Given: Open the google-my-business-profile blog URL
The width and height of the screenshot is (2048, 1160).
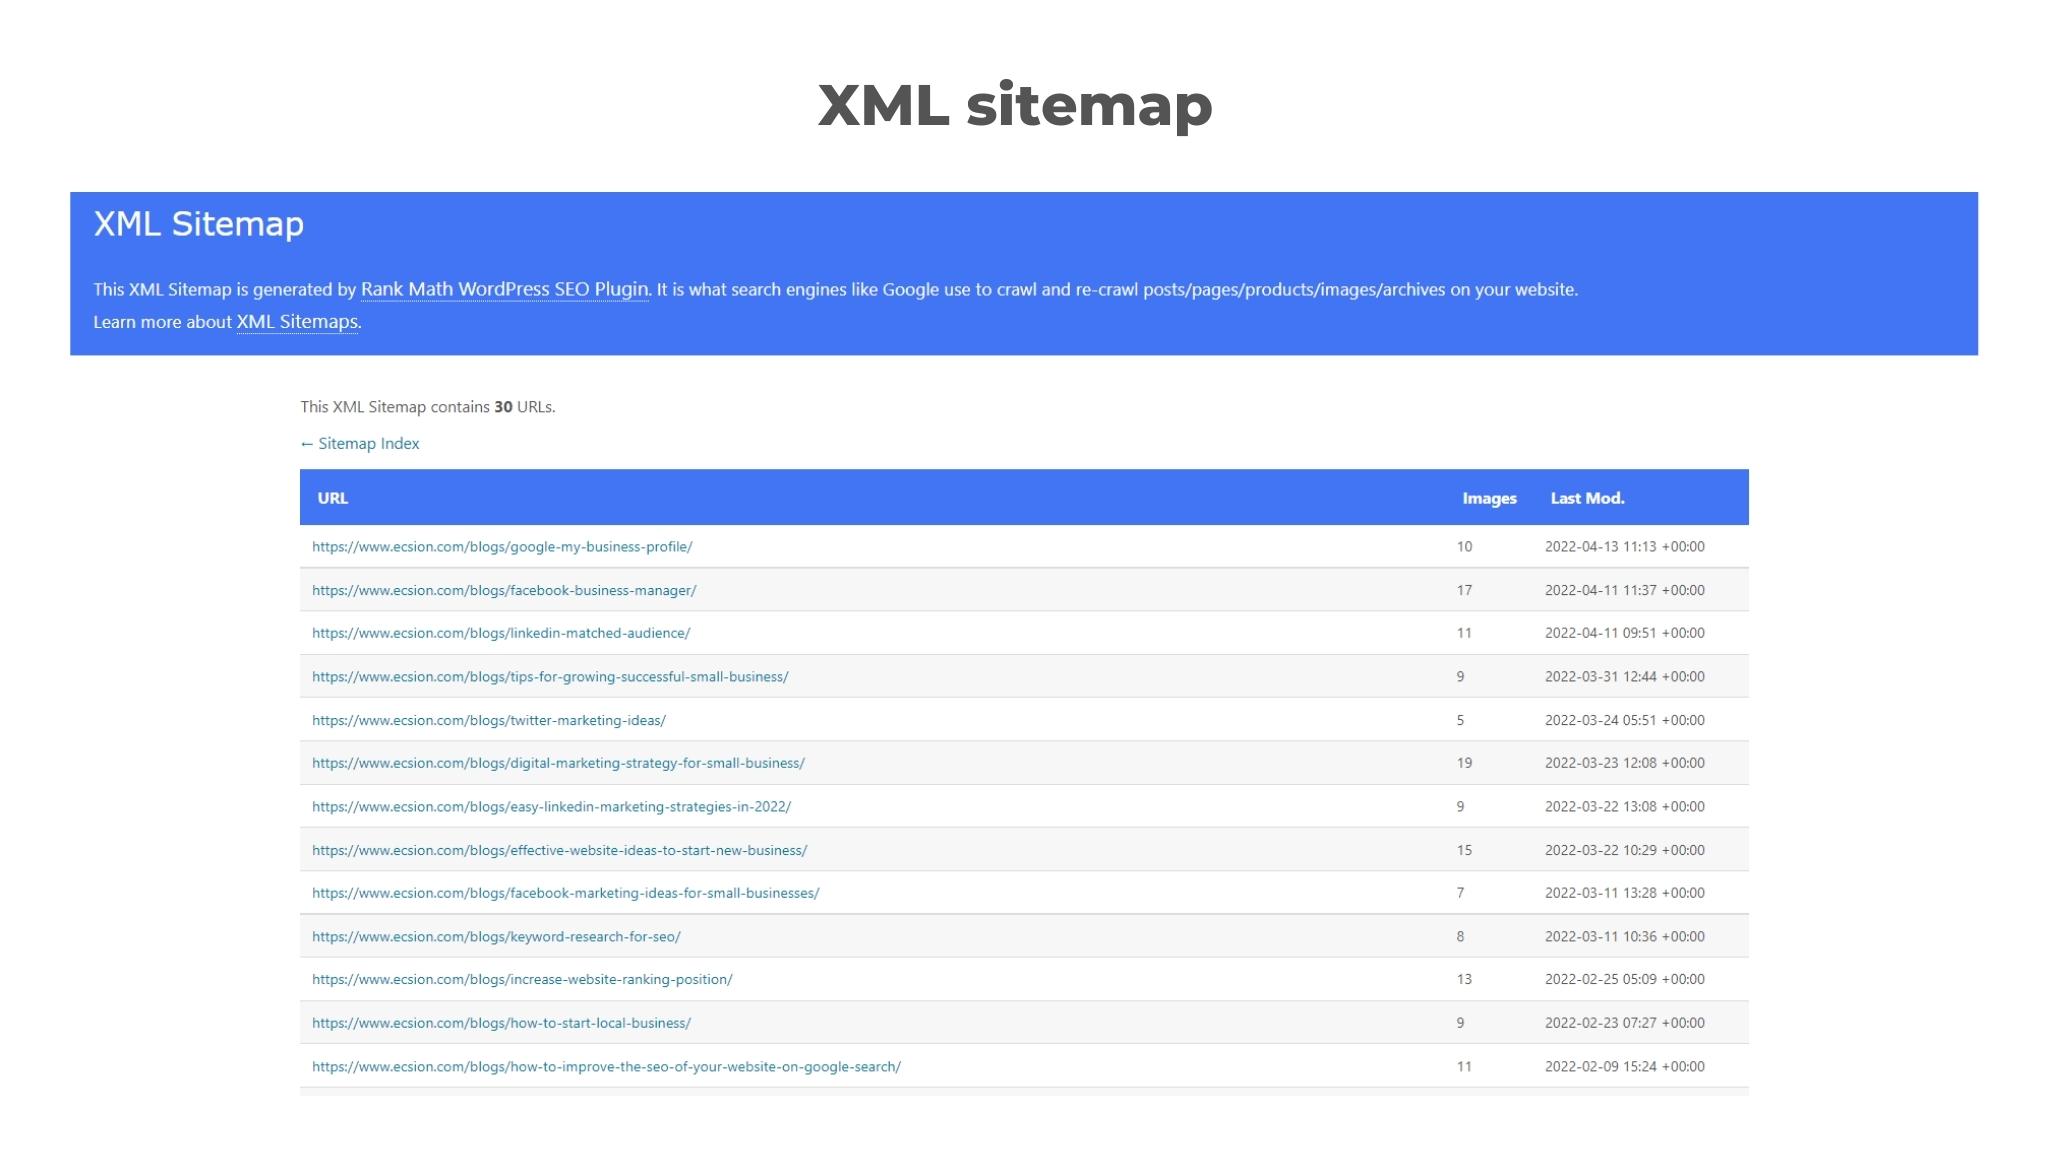Looking at the screenshot, I should coord(502,547).
